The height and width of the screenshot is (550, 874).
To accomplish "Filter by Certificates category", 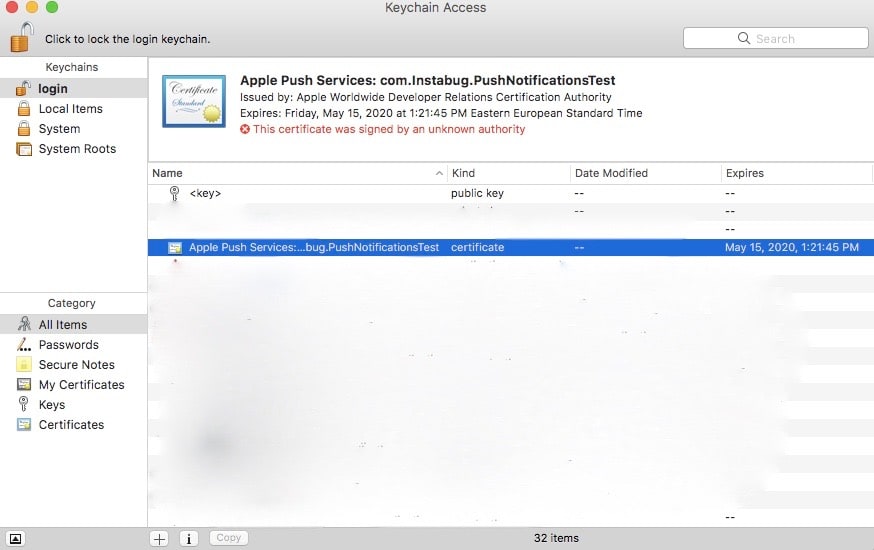I will point(74,425).
